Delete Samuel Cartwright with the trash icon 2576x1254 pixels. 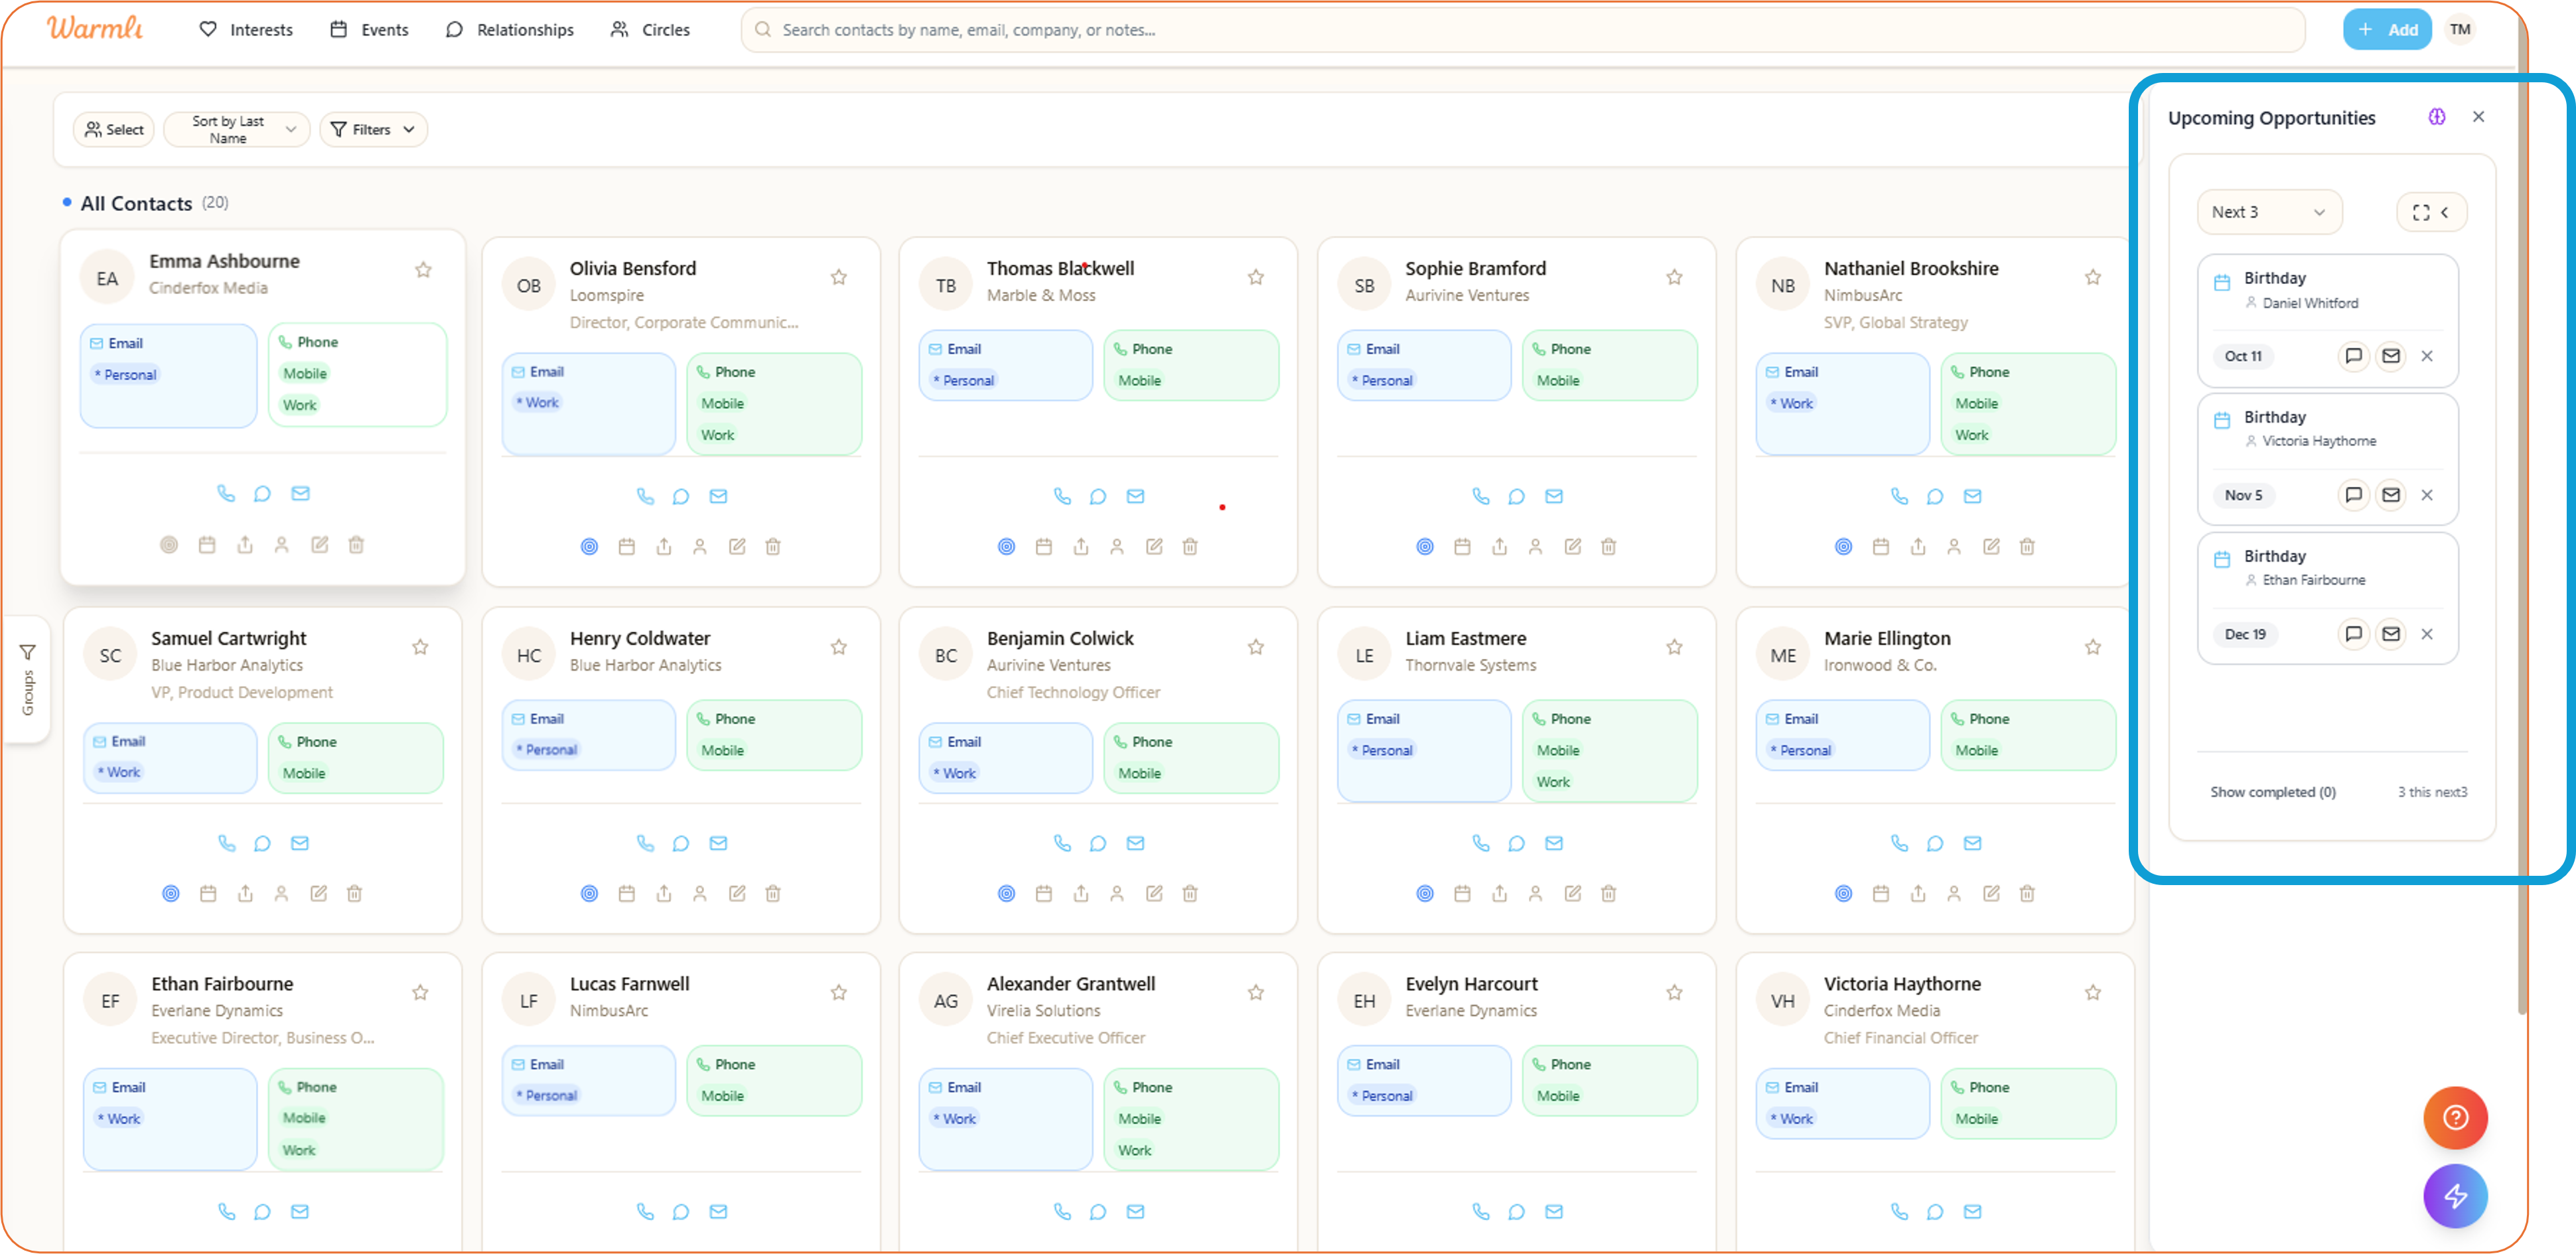[355, 893]
